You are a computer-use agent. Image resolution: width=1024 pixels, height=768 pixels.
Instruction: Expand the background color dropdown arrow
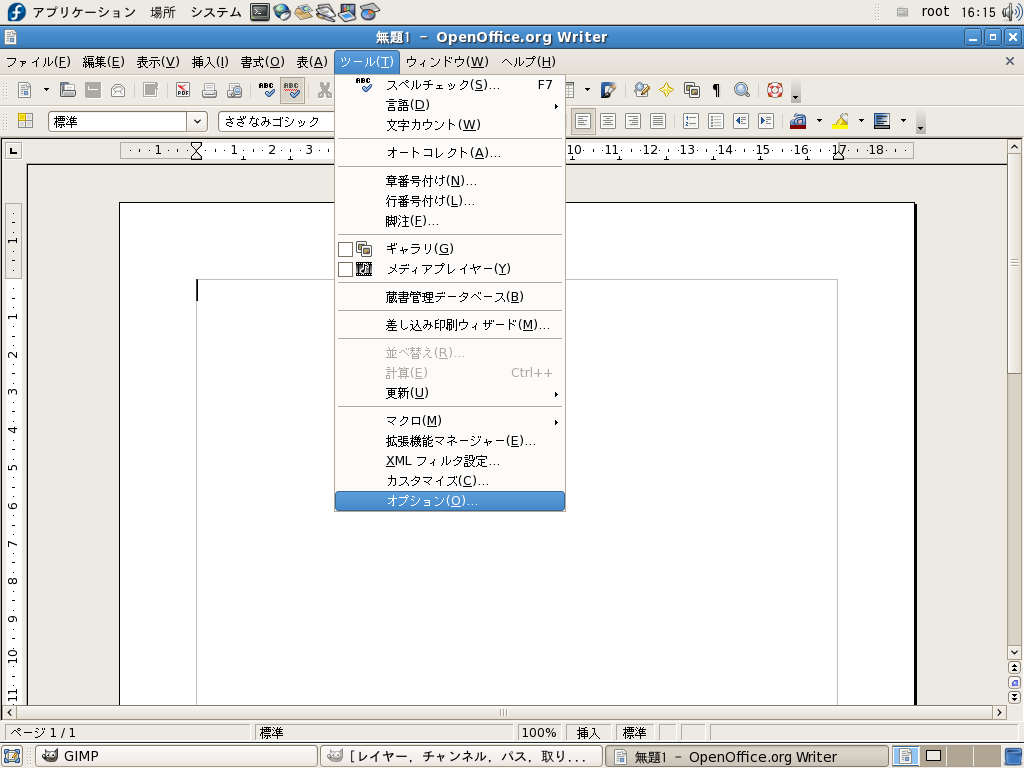coord(903,121)
